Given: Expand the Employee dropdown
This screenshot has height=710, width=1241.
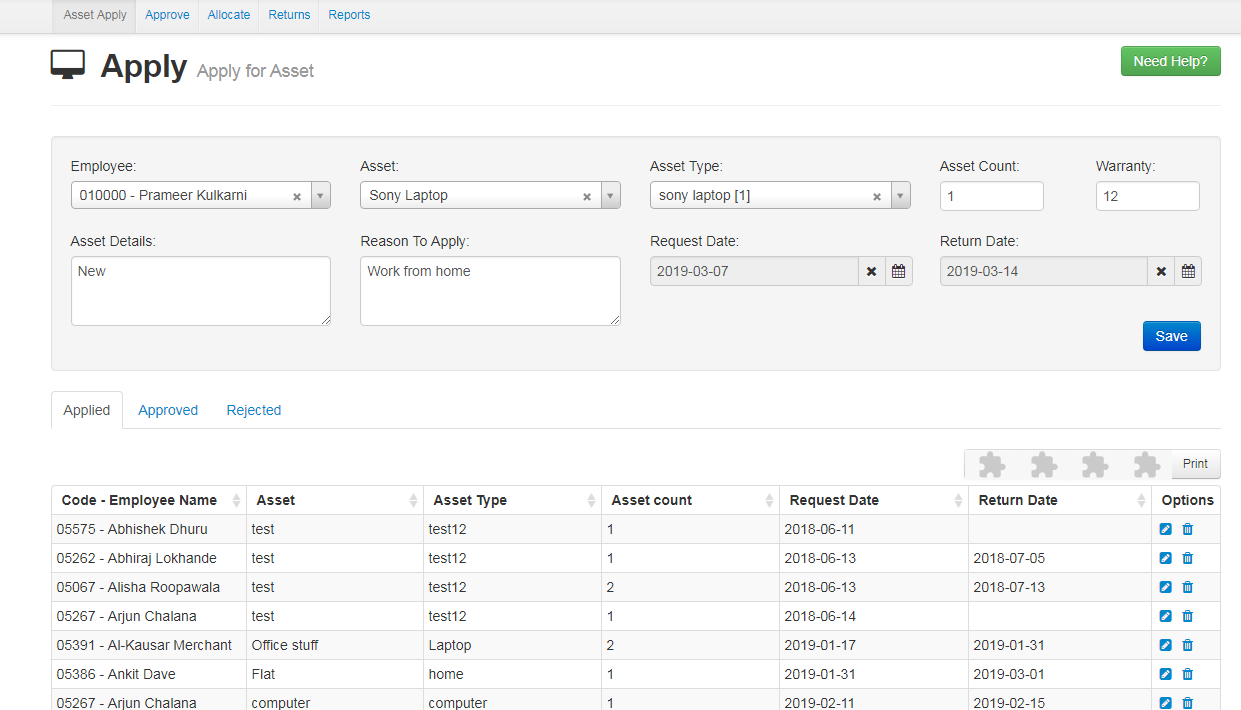Looking at the screenshot, I should 320,196.
